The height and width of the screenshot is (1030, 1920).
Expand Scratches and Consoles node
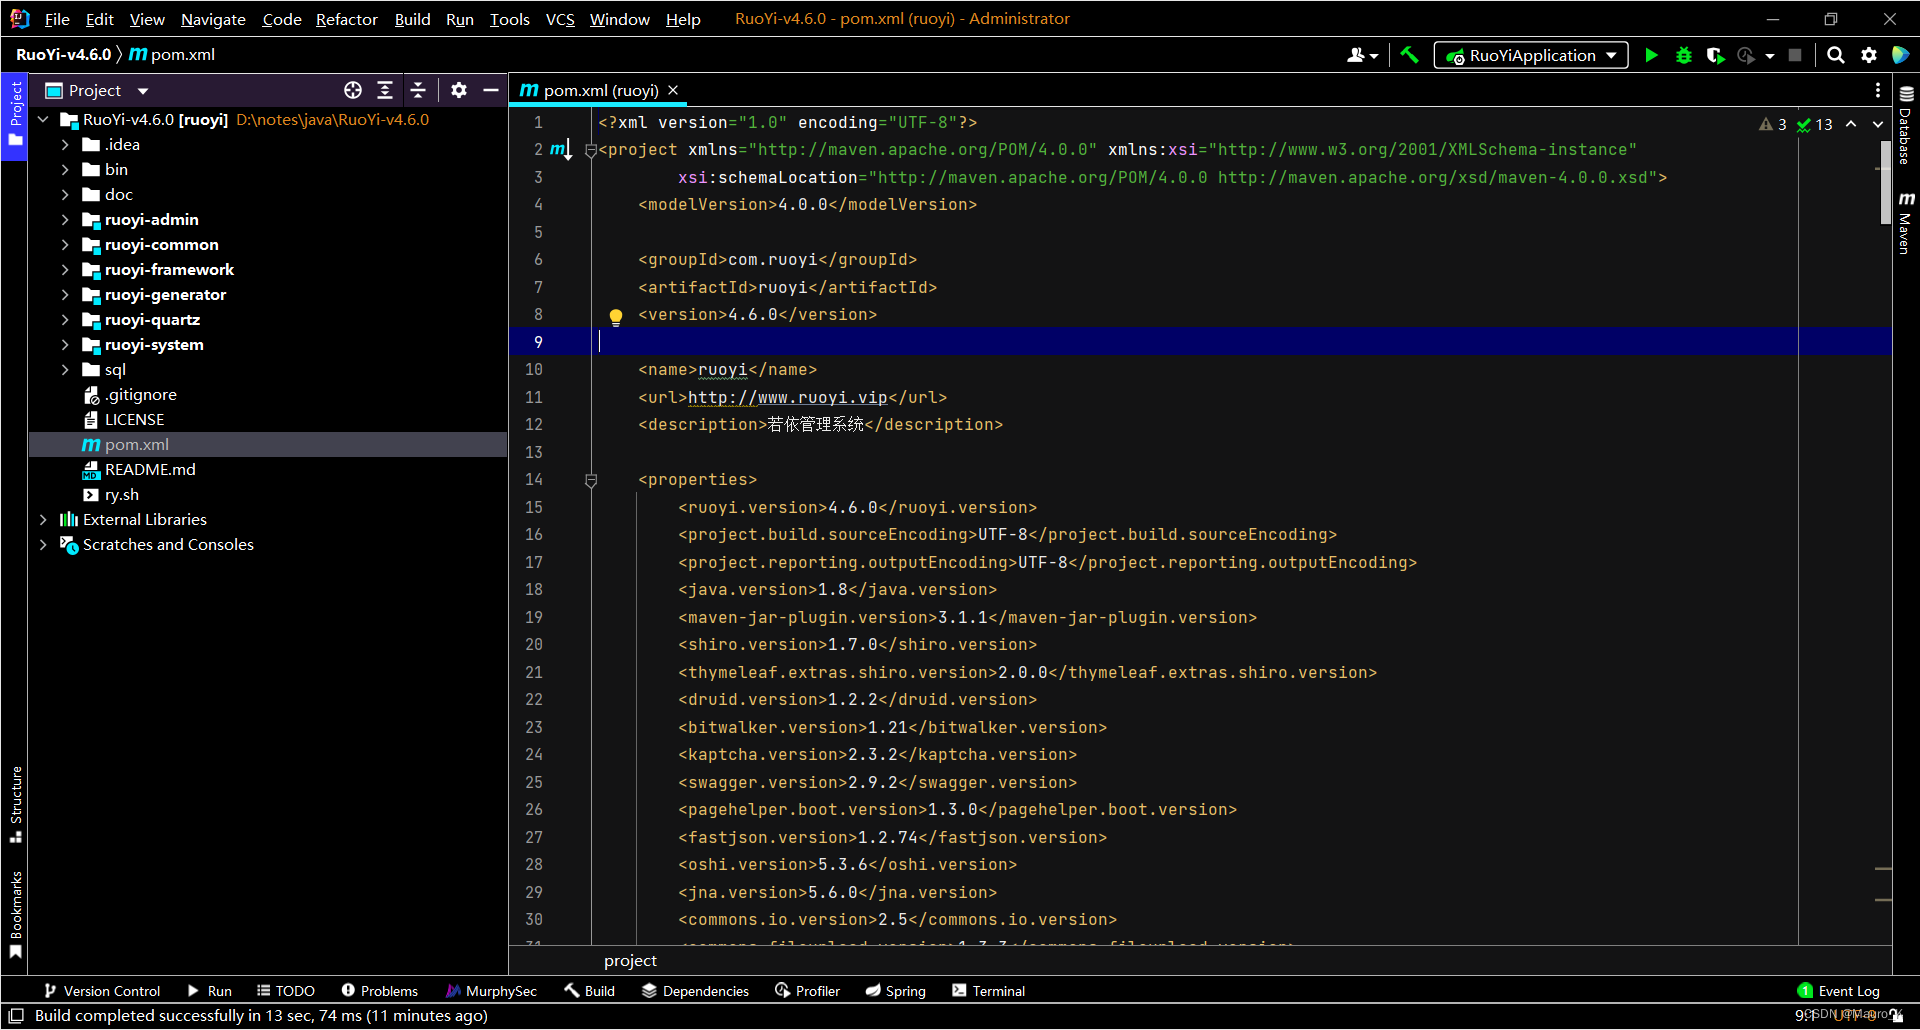[x=43, y=545]
